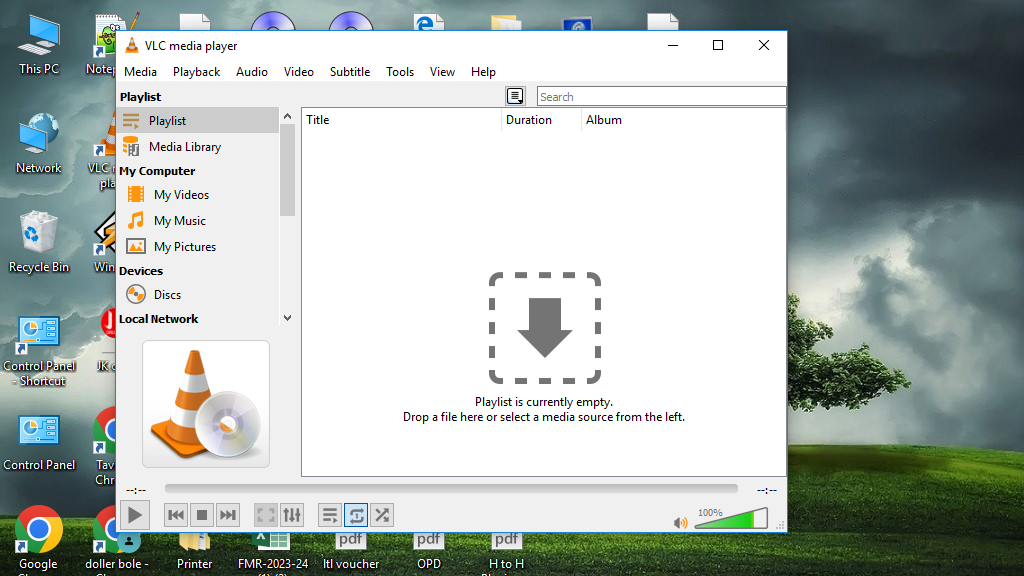Sort playlist by Title column
The height and width of the screenshot is (576, 1024).
coord(401,120)
